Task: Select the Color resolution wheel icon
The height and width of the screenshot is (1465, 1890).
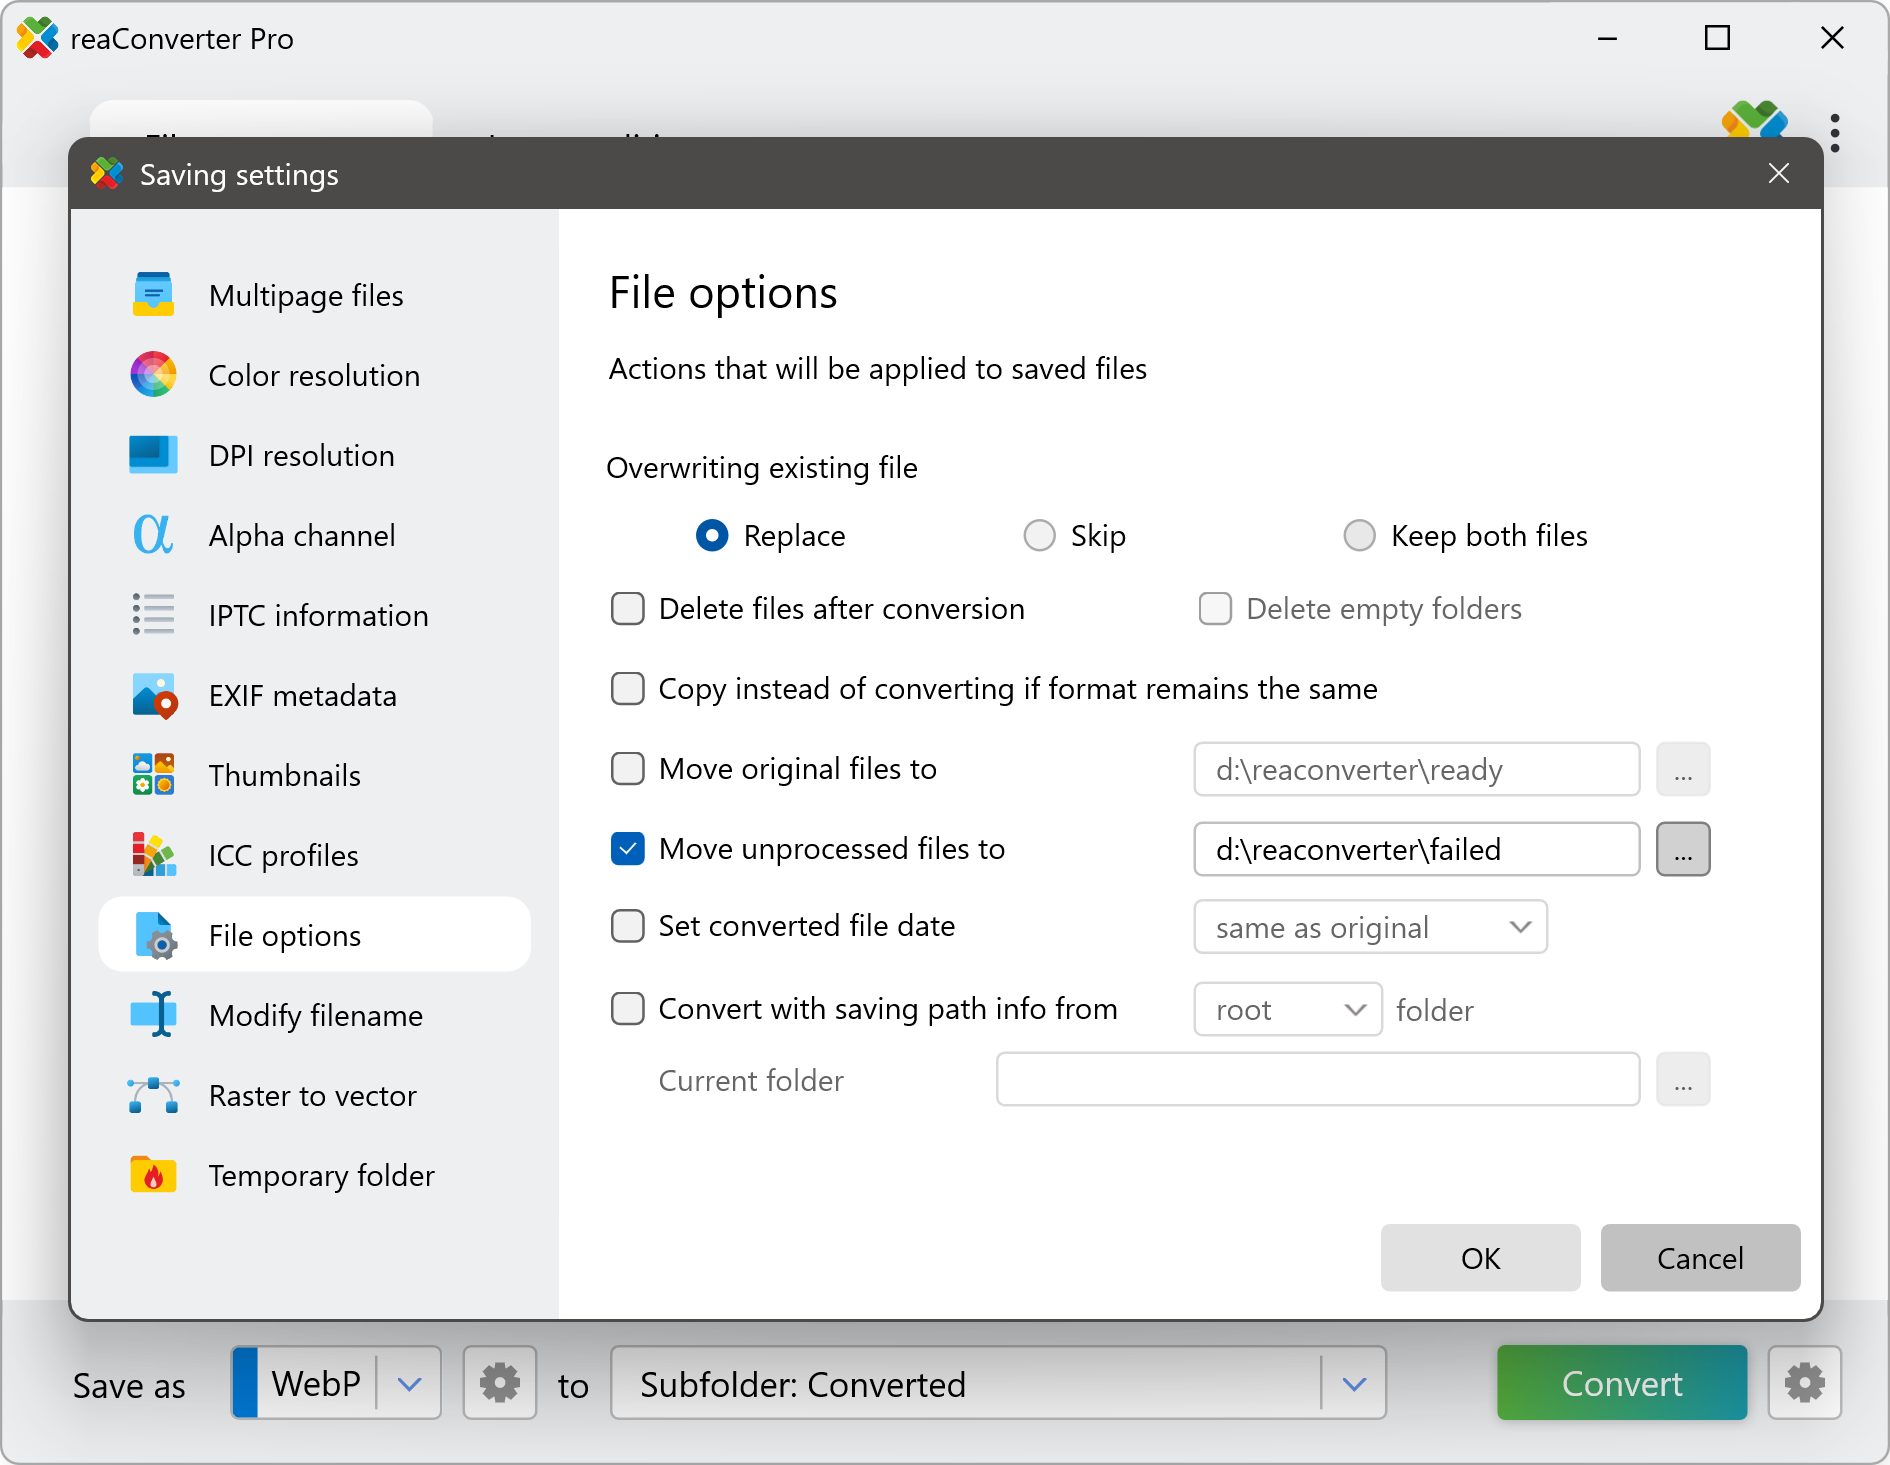Action: [x=153, y=375]
